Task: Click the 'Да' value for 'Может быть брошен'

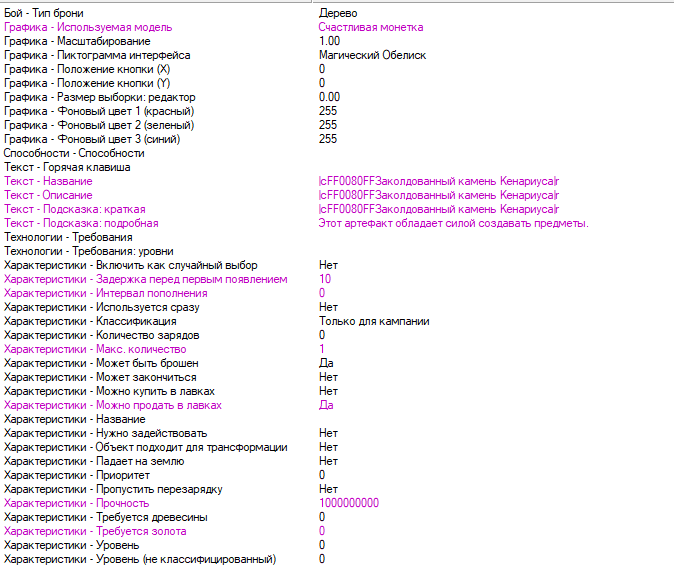Action: (326, 364)
